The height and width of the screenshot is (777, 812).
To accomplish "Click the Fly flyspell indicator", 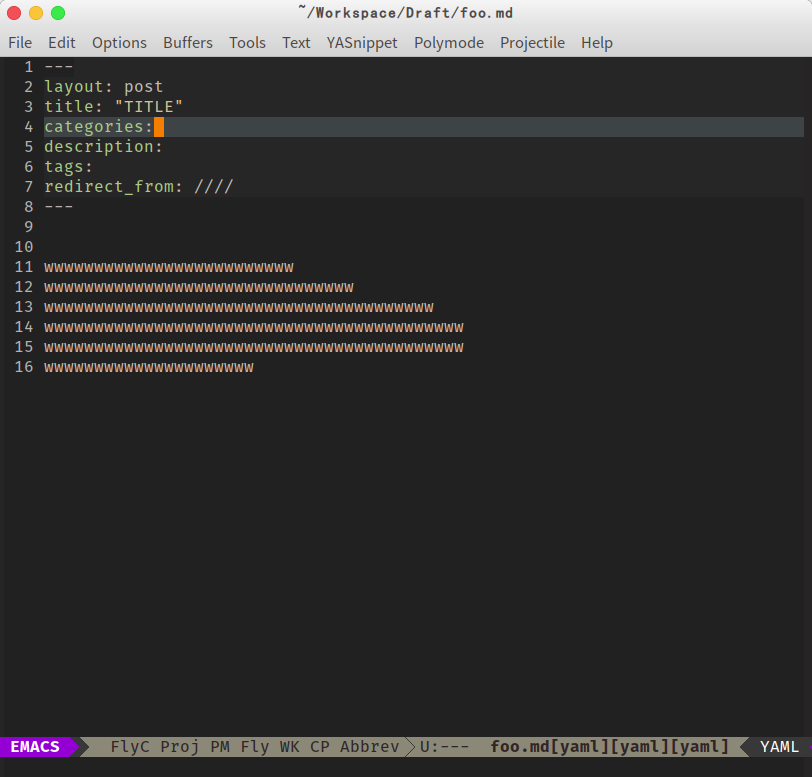I will (255, 746).
